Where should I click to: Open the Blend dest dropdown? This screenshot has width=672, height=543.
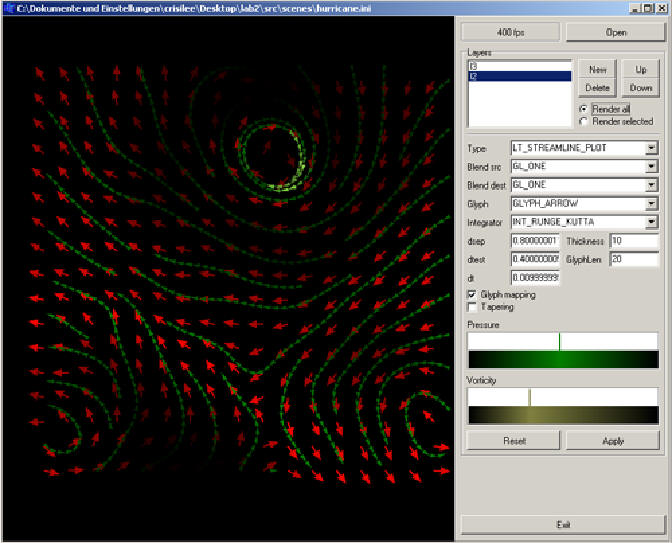[x=651, y=185]
